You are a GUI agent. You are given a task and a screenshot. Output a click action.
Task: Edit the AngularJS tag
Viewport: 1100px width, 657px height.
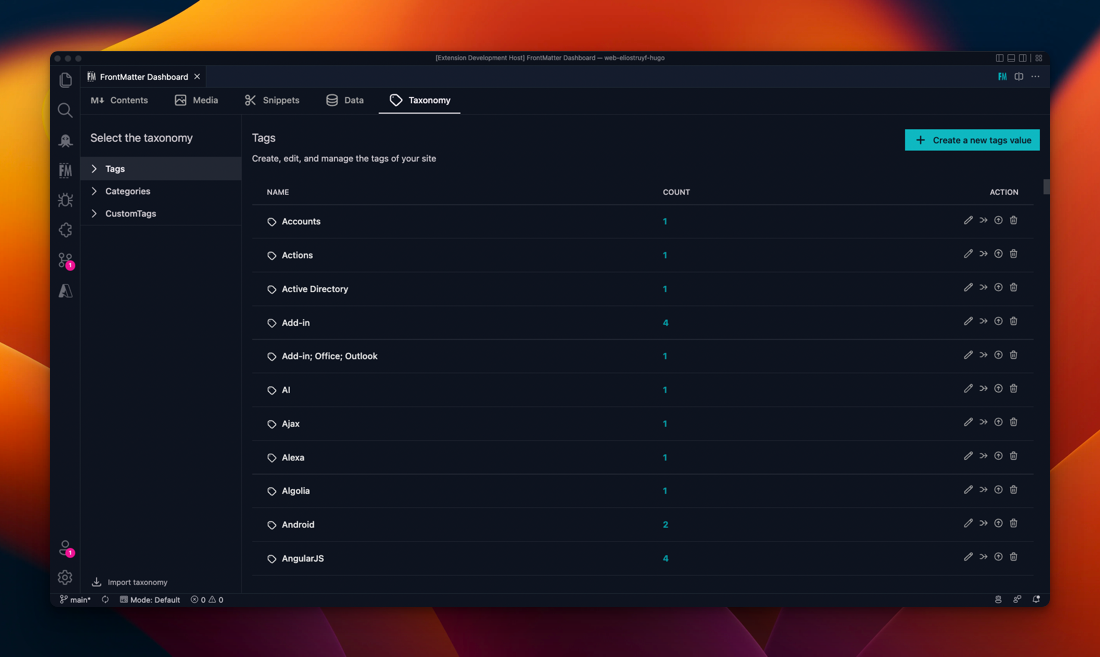pos(968,557)
